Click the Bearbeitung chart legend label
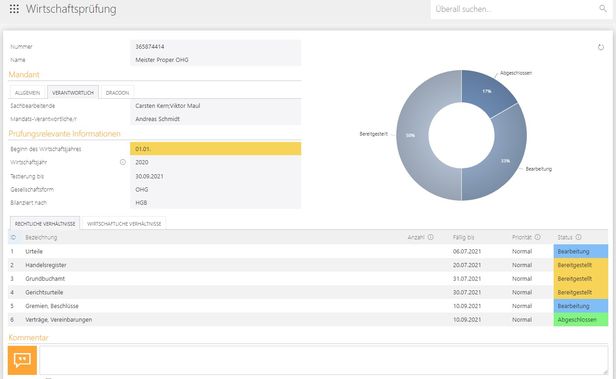This screenshot has width=616, height=379. pyautogui.click(x=539, y=169)
